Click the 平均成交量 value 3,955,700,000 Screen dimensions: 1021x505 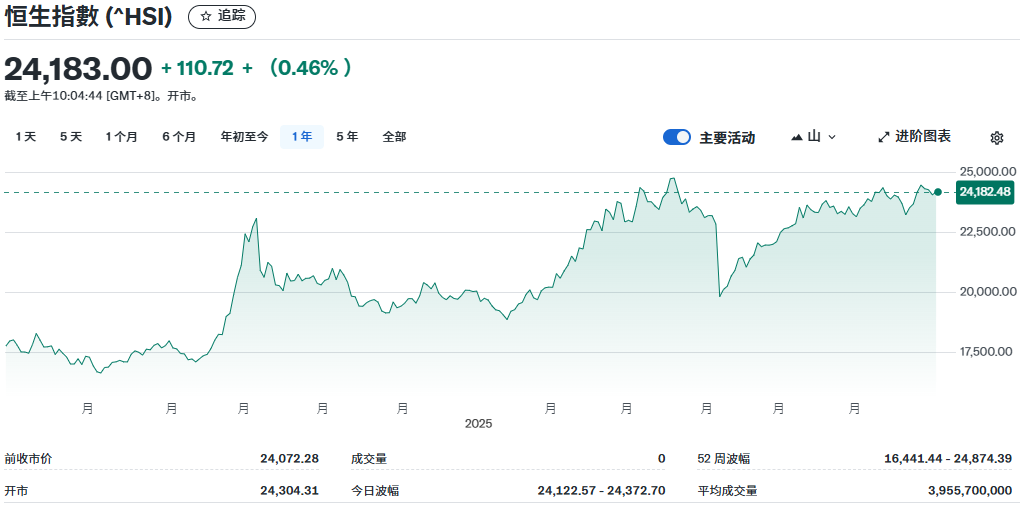970,491
